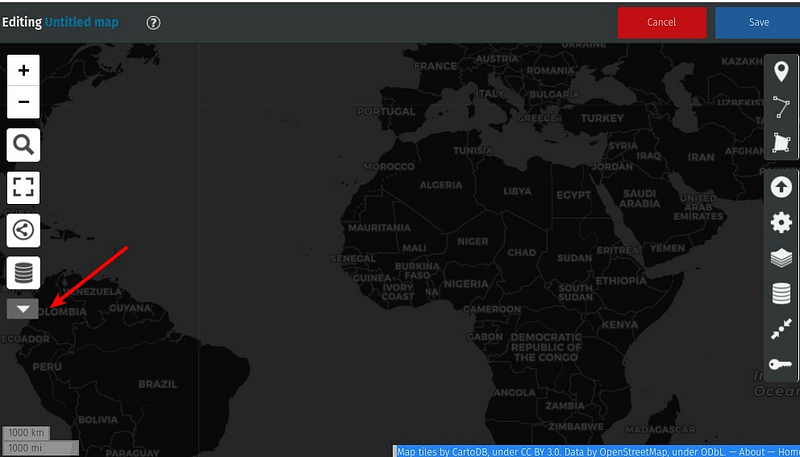The width and height of the screenshot is (800, 457).
Task: Click the IRAN map label
Action: click(x=701, y=157)
